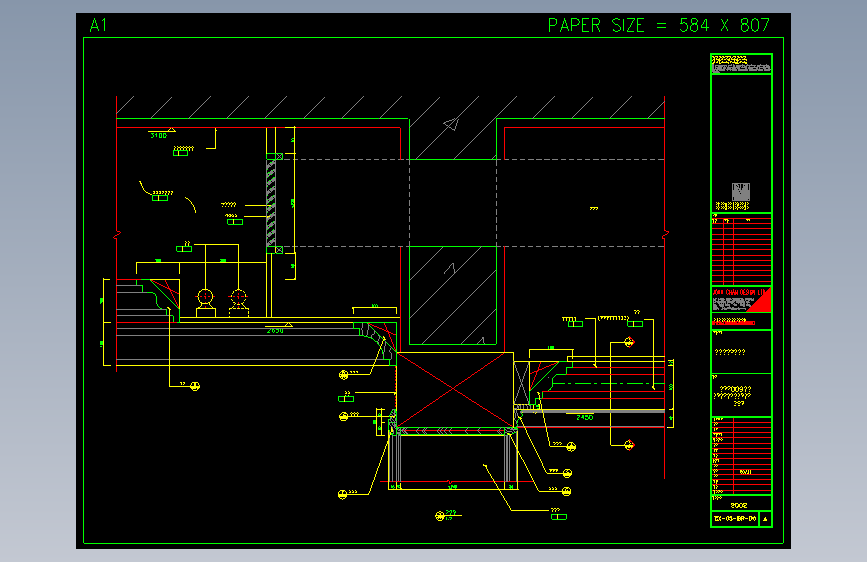Click the revision triangle beside the drawing number
The height and width of the screenshot is (562, 867).
tap(765, 519)
